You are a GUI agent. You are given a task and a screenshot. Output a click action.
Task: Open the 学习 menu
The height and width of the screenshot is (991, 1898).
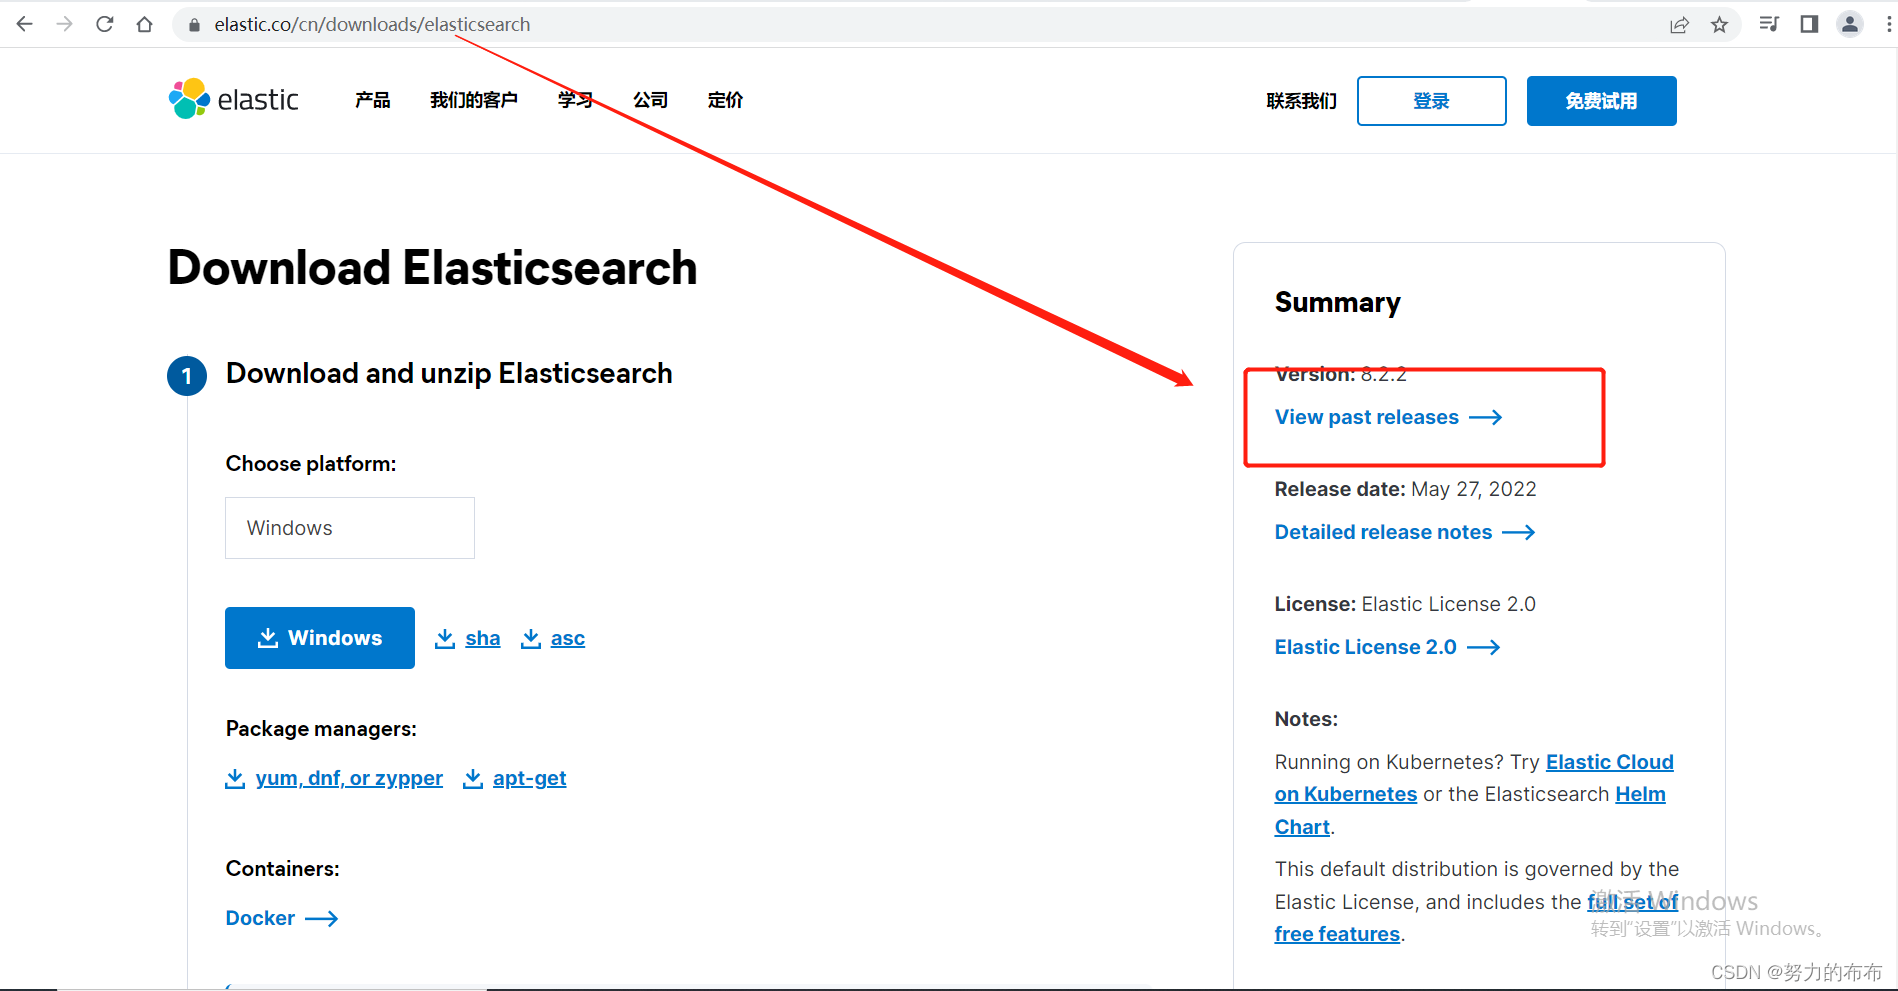pyautogui.click(x=576, y=100)
